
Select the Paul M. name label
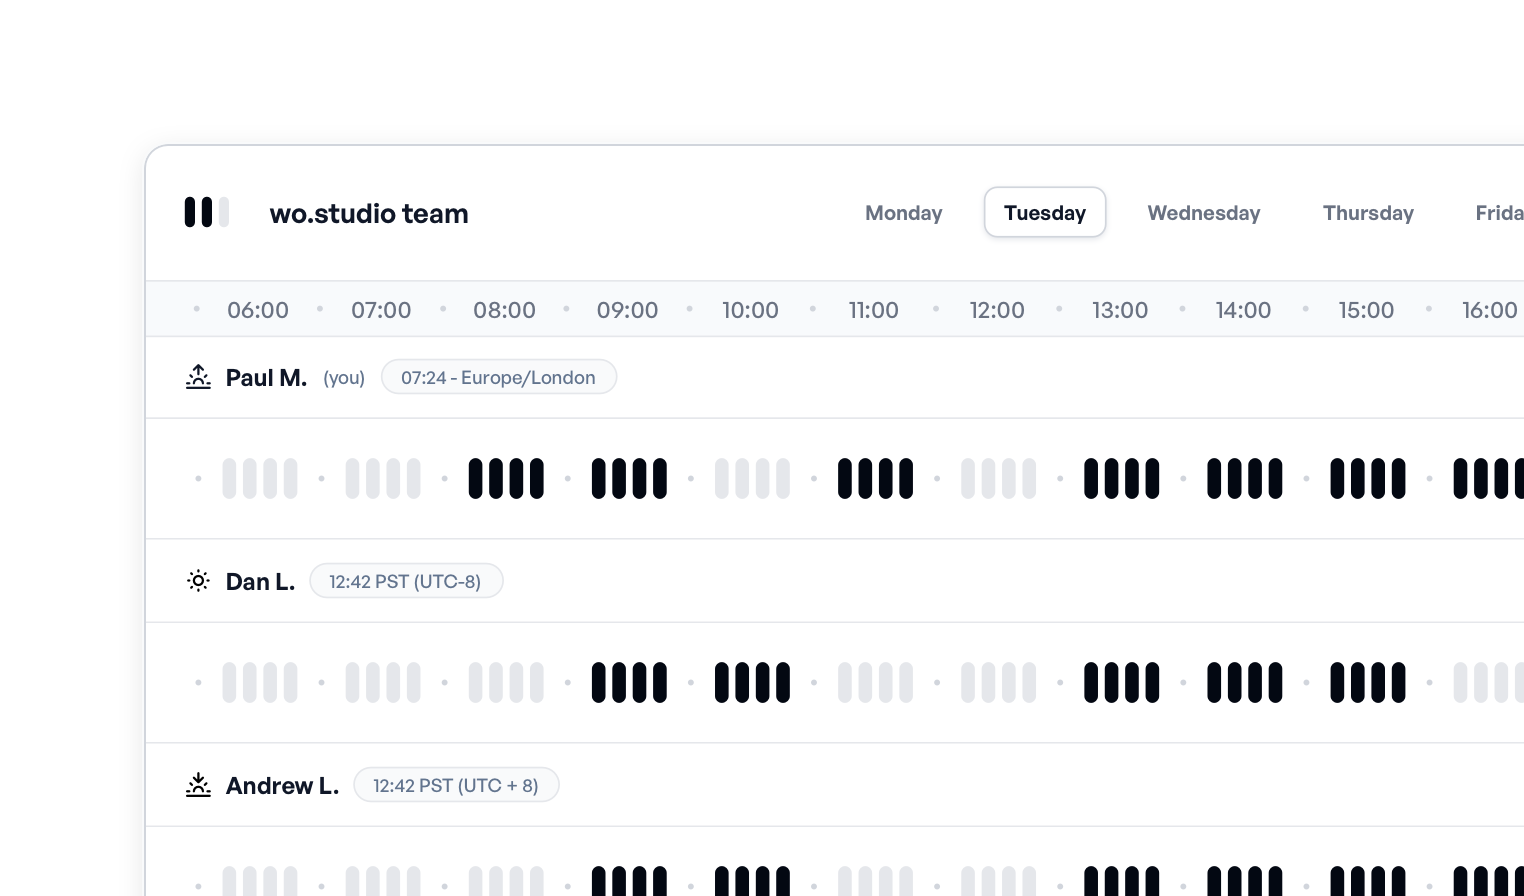point(266,378)
